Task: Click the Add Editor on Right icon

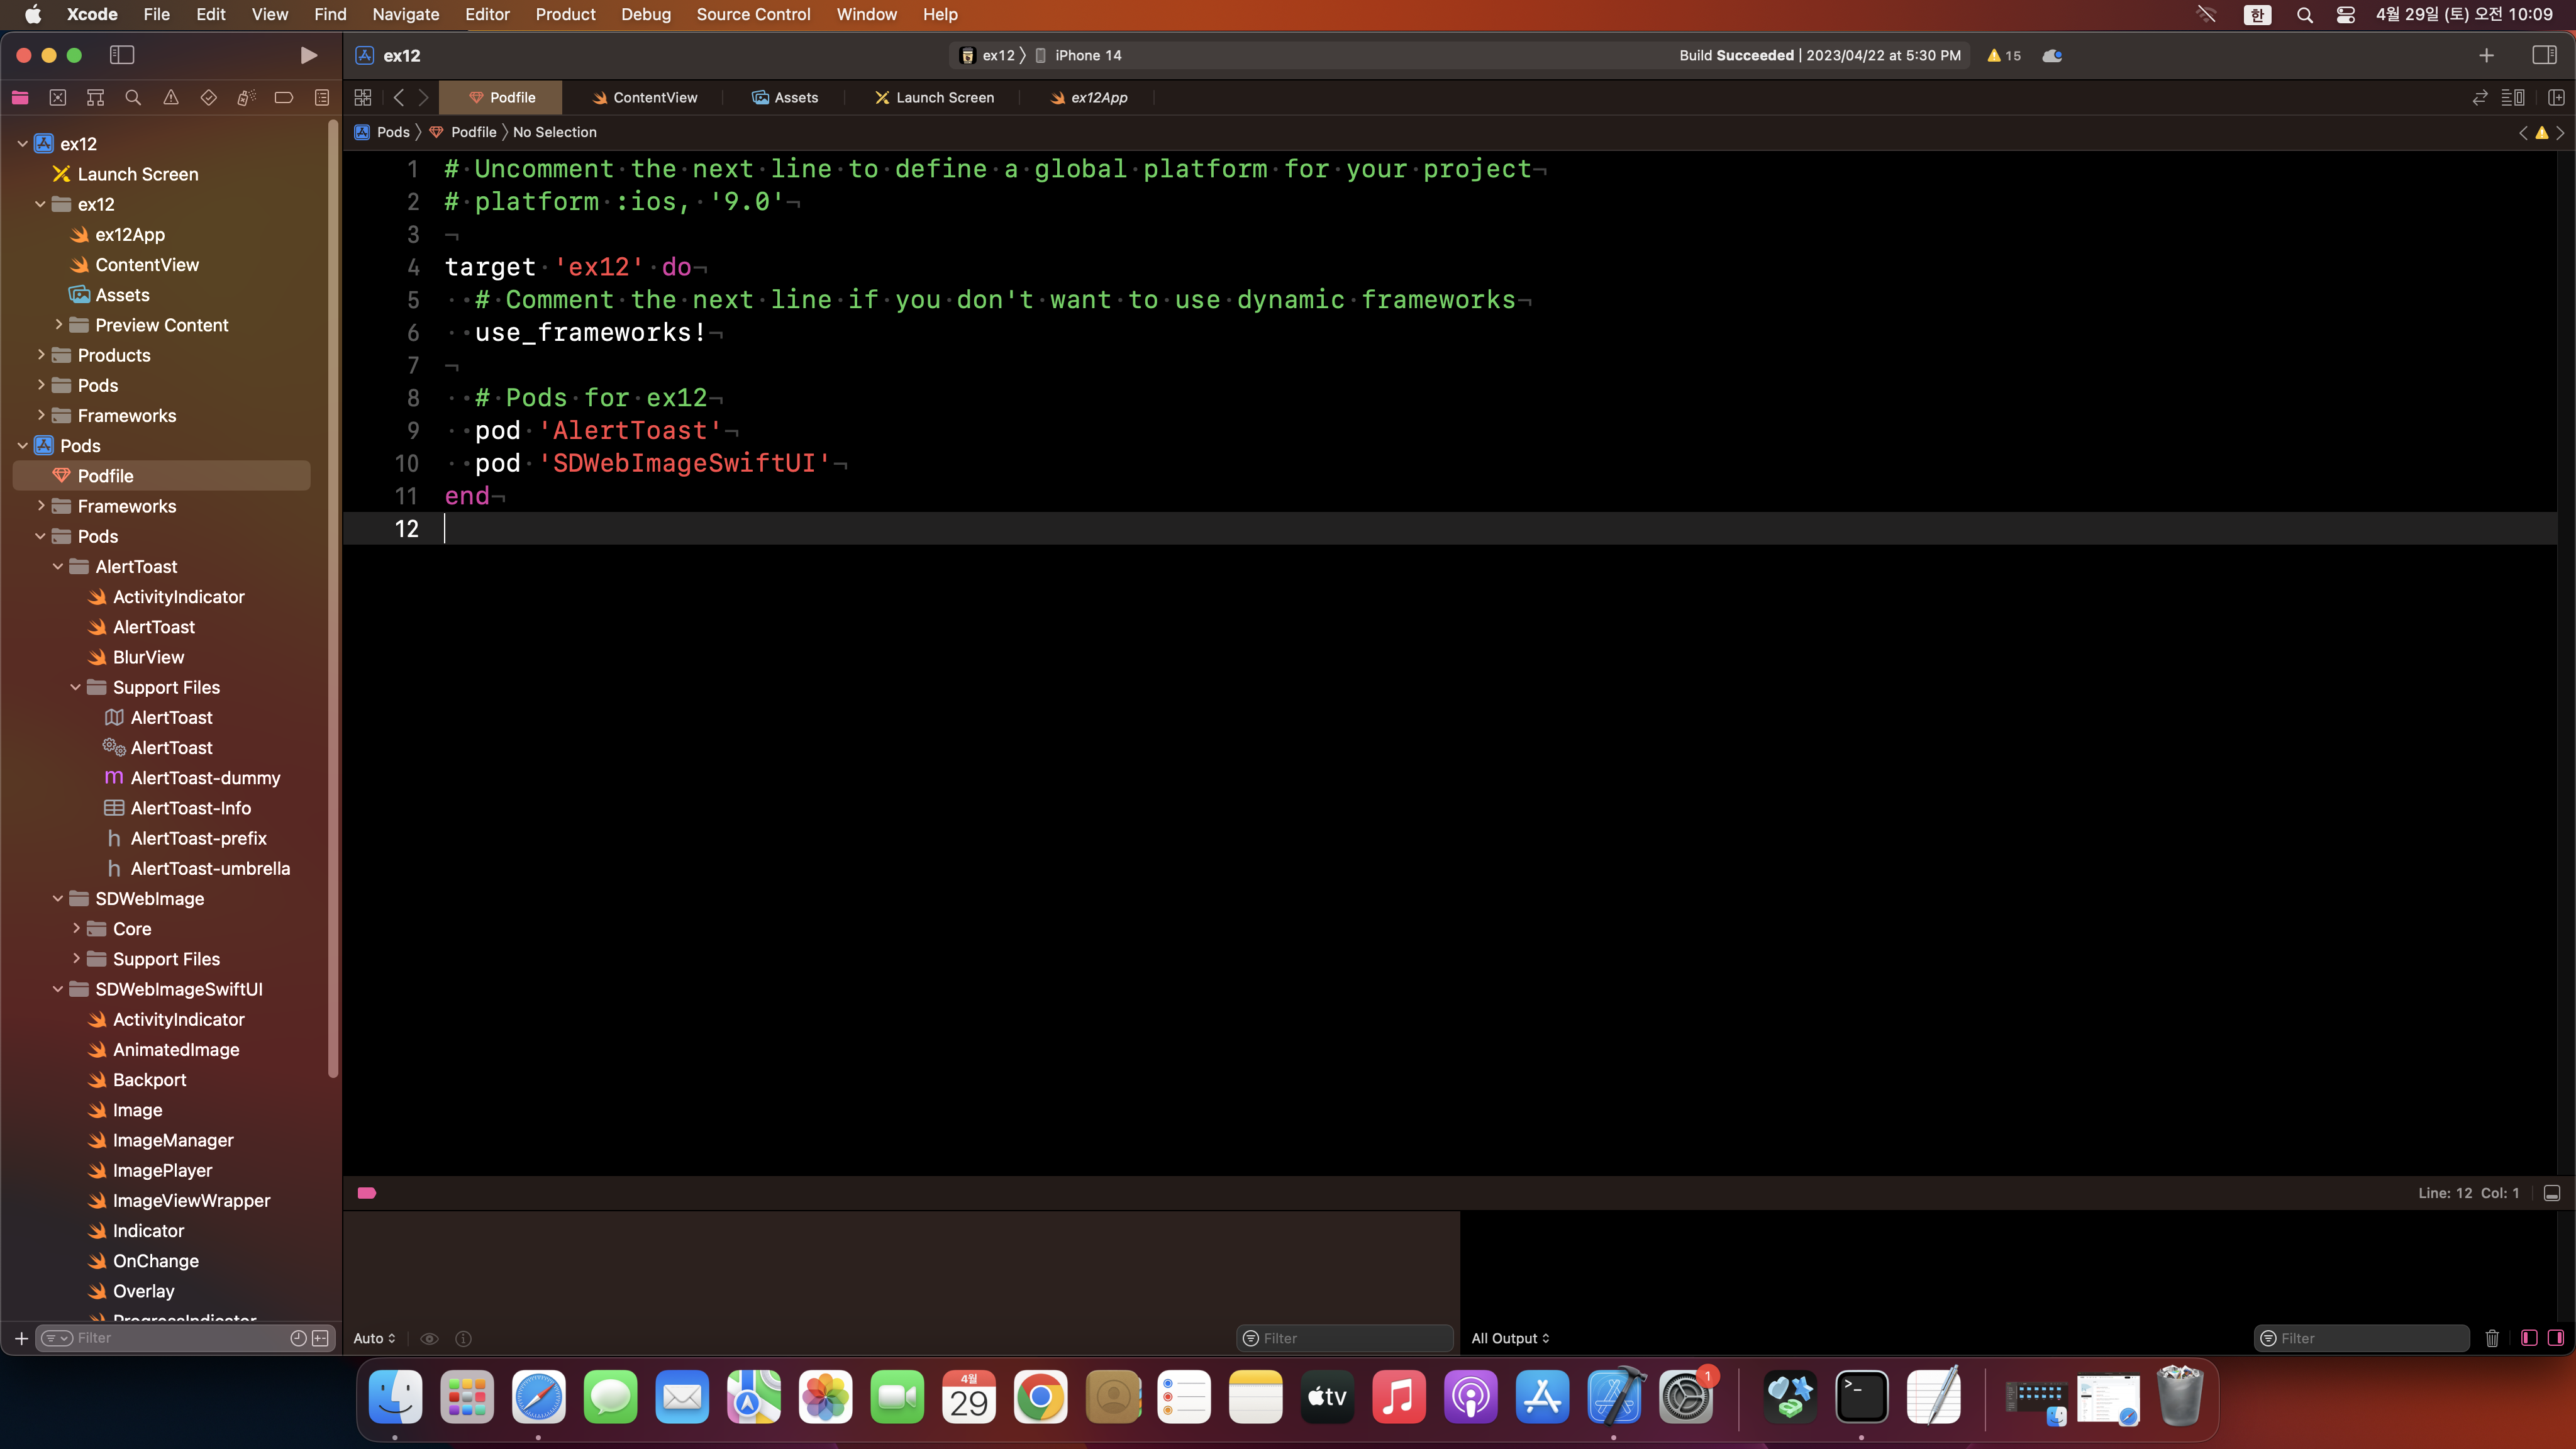Action: (2556, 97)
